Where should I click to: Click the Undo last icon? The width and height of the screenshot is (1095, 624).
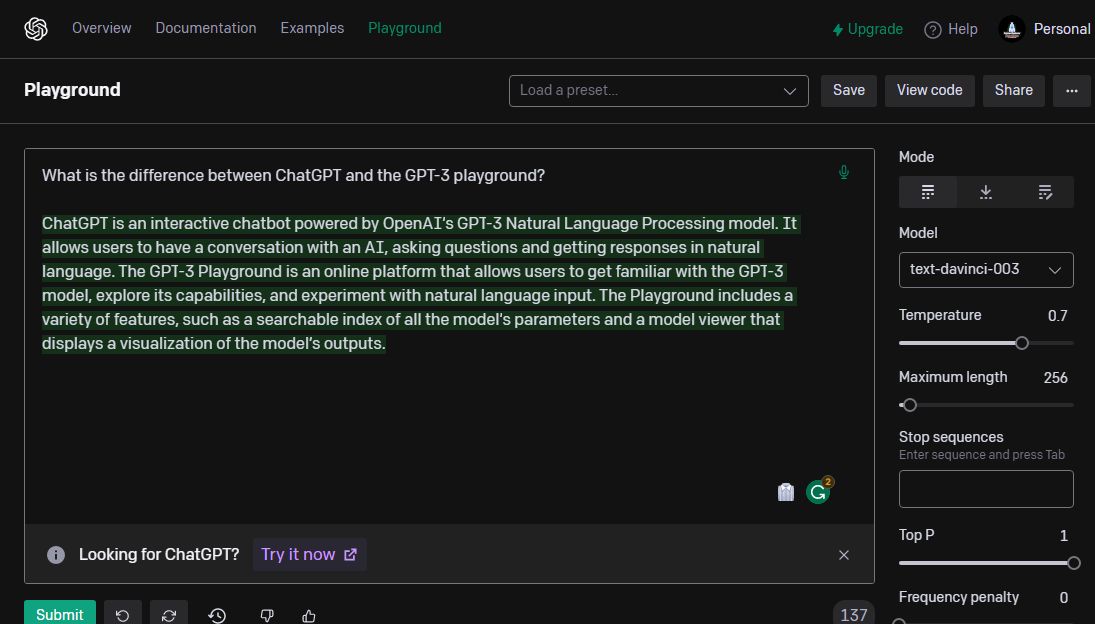point(122,614)
